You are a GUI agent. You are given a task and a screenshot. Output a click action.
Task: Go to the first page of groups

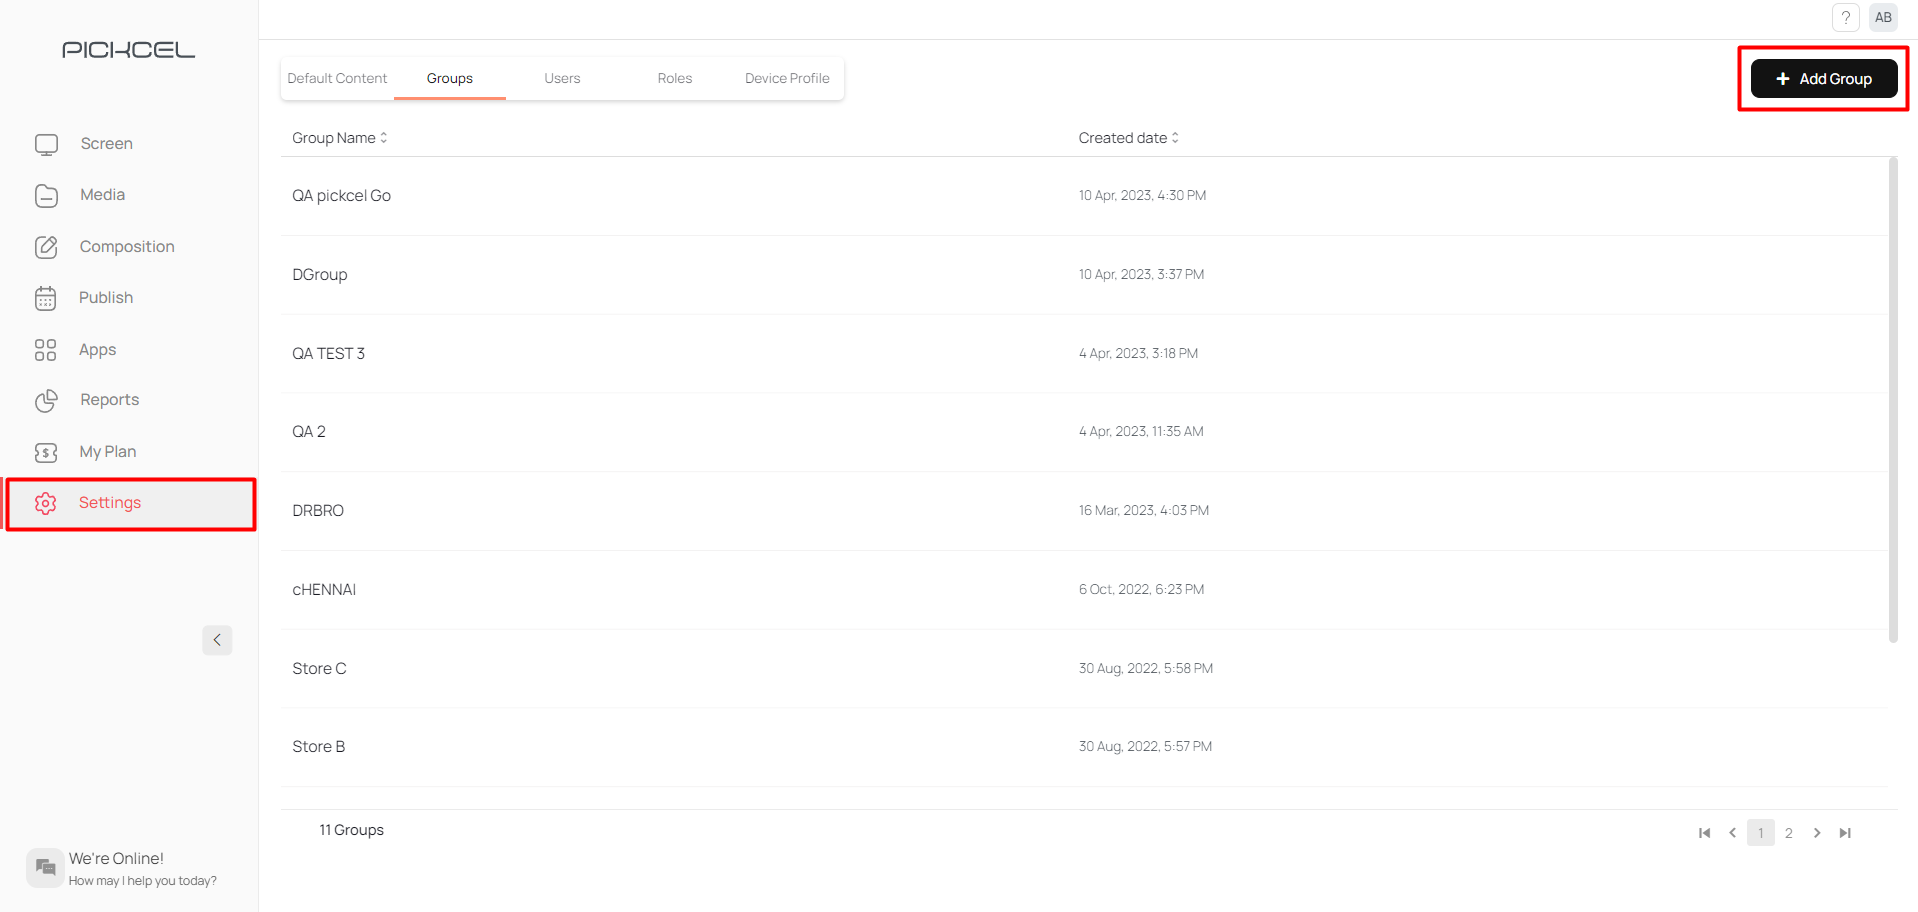[x=1705, y=833]
